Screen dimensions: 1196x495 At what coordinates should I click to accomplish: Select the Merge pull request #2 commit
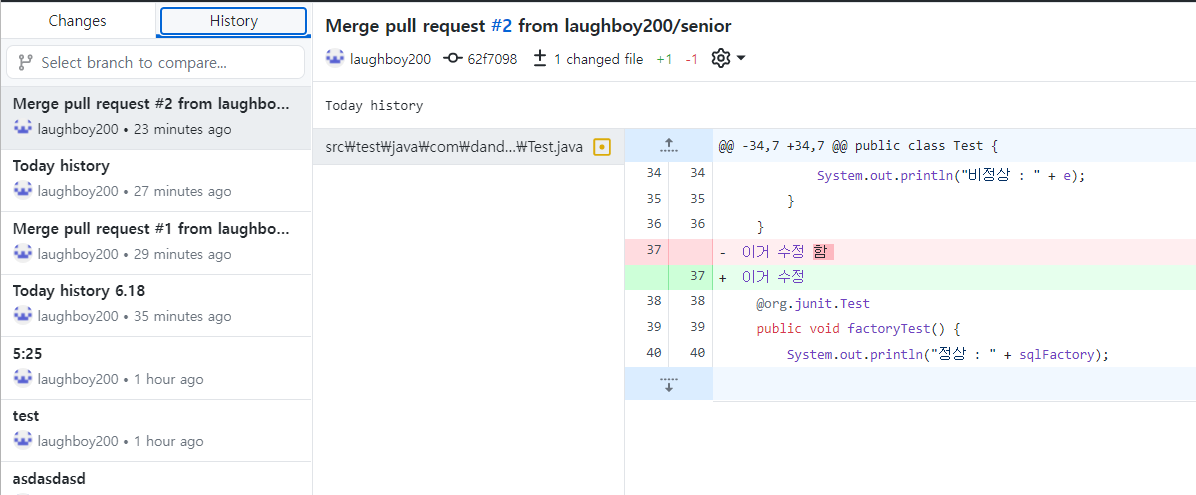click(156, 117)
